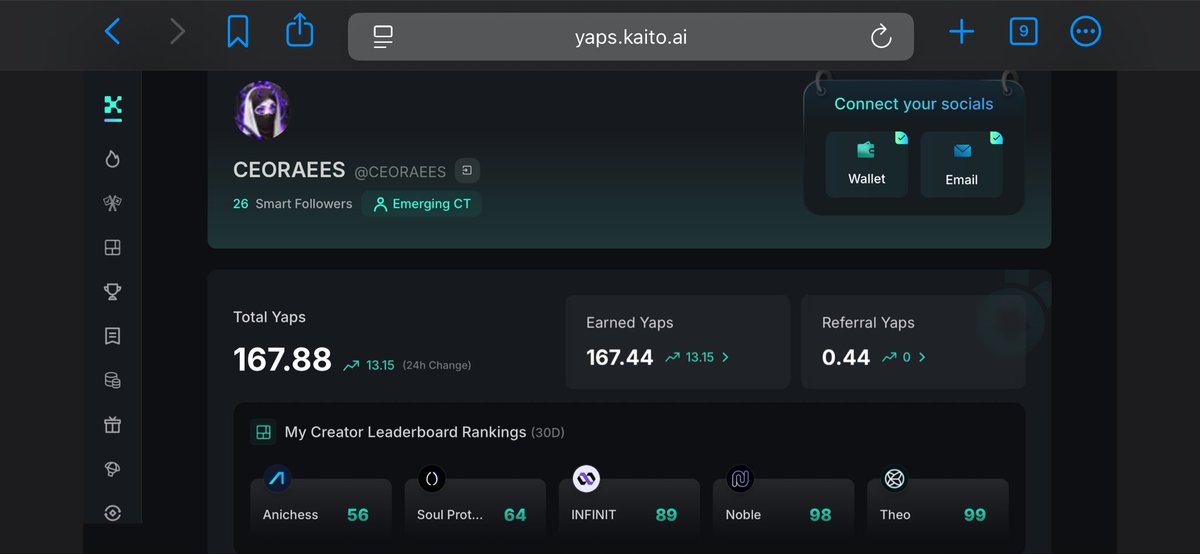Open the Soul Protocol ranking card
This screenshot has height=554, width=1200.
(x=475, y=511)
